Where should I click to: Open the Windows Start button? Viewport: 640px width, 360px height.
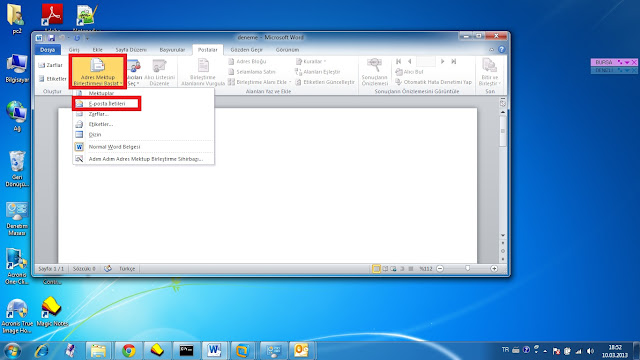(x=12, y=351)
